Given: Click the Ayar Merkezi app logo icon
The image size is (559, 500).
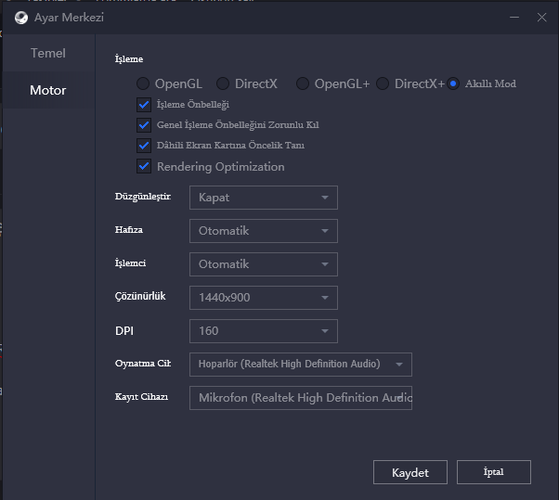Looking at the screenshot, I should click(21, 17).
